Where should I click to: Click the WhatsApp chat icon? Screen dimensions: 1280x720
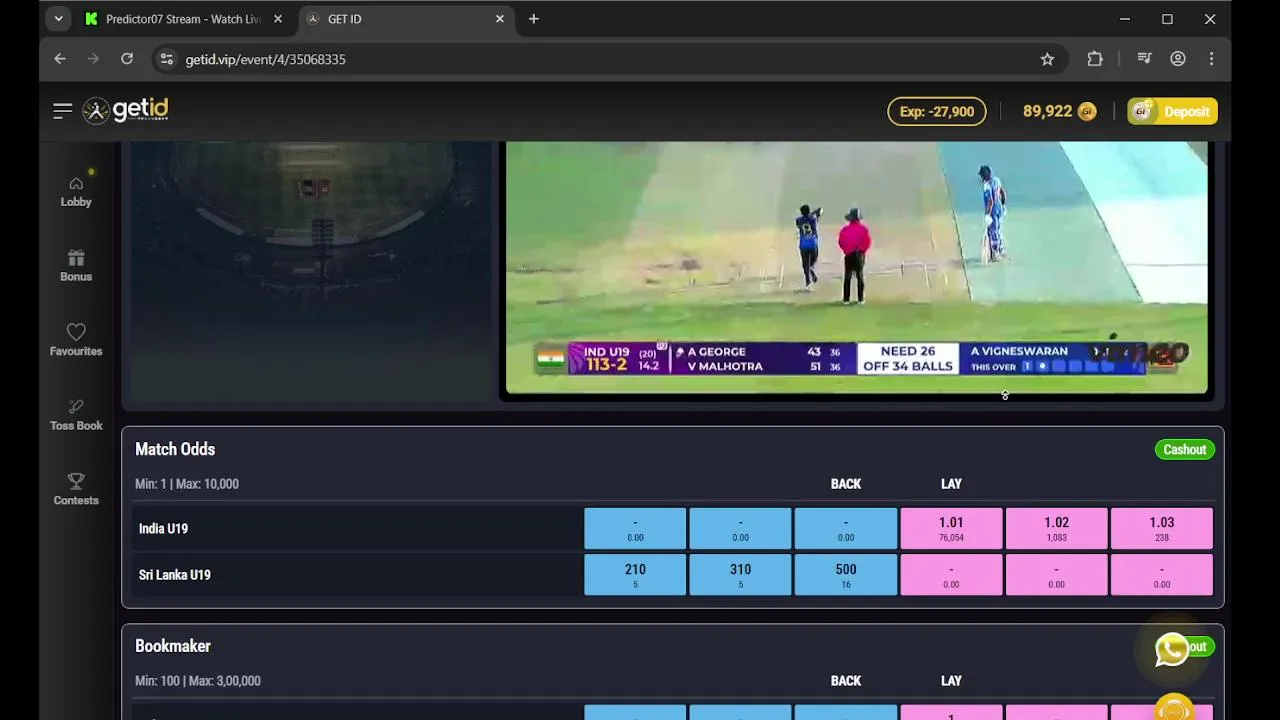[1172, 650]
